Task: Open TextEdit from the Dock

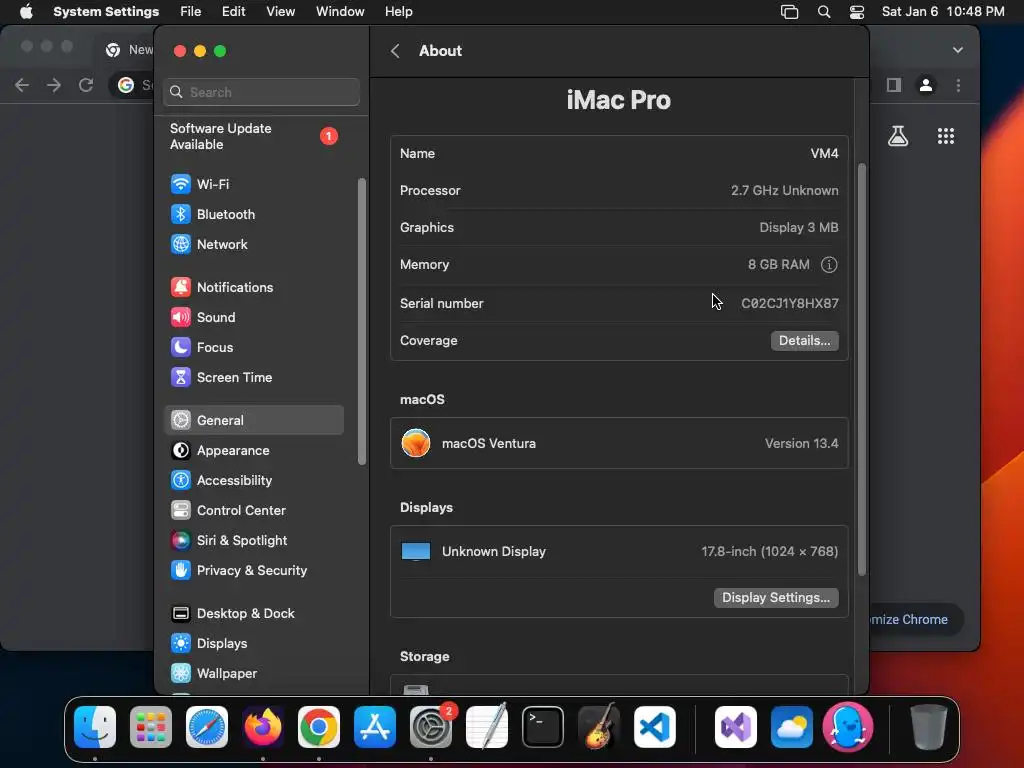Action: click(487, 727)
